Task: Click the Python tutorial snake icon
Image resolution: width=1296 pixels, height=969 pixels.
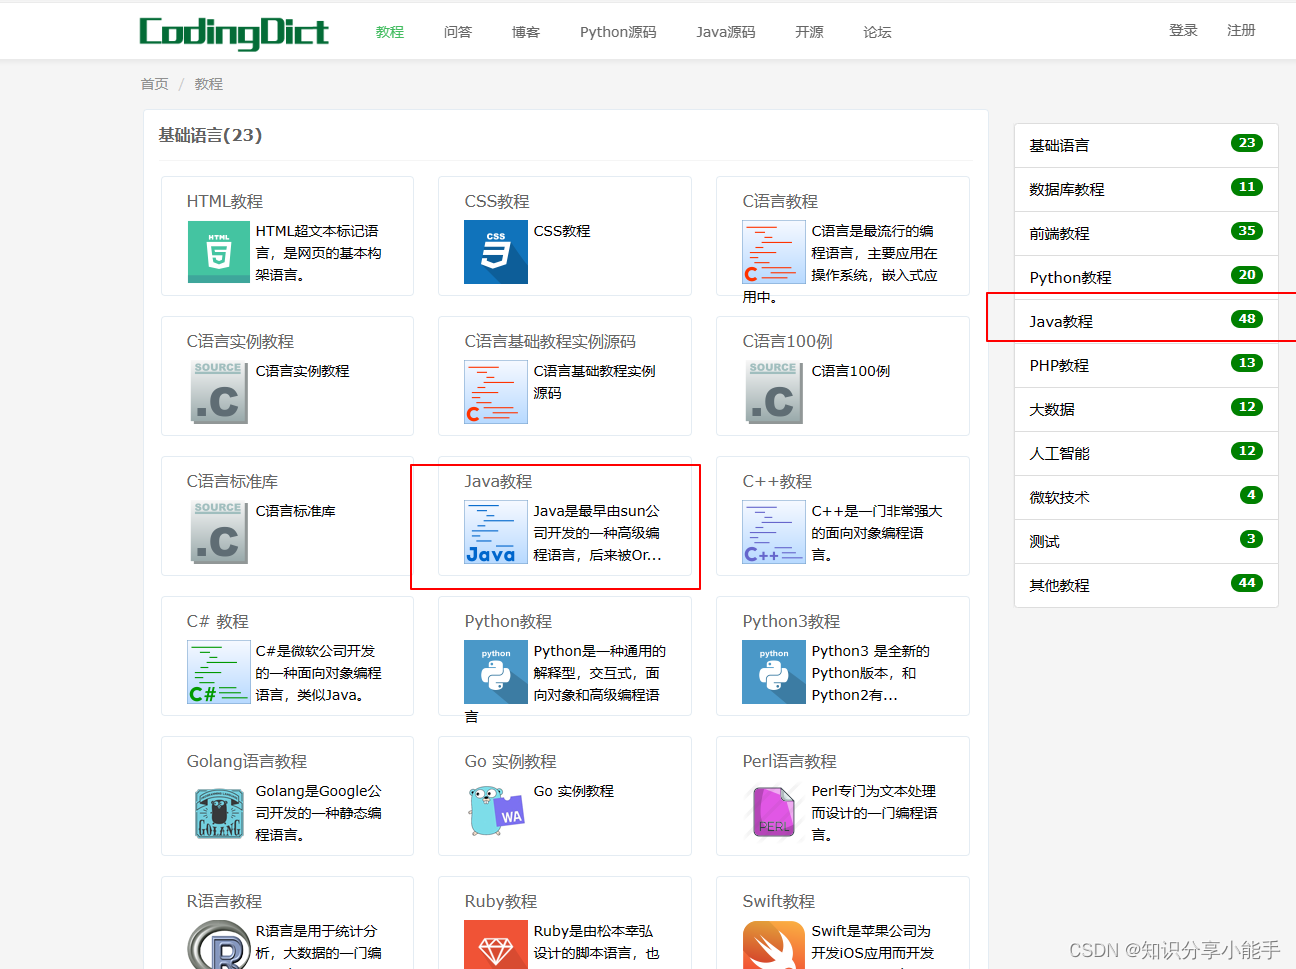Action: [x=496, y=672]
